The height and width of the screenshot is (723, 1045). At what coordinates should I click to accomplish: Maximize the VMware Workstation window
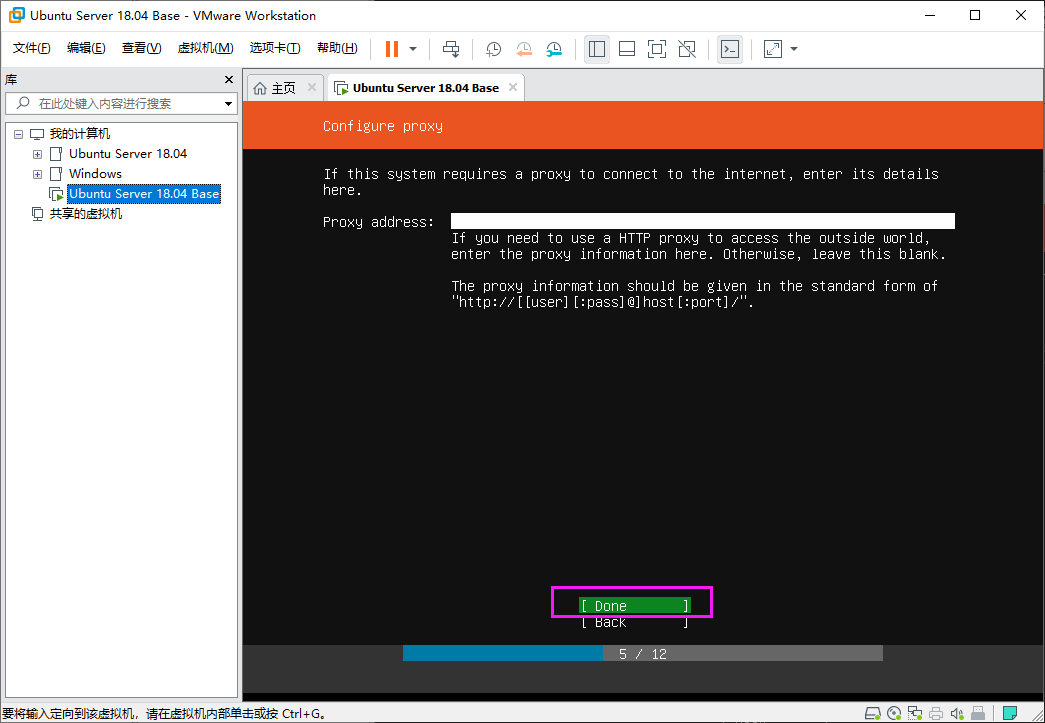pyautogui.click(x=975, y=15)
